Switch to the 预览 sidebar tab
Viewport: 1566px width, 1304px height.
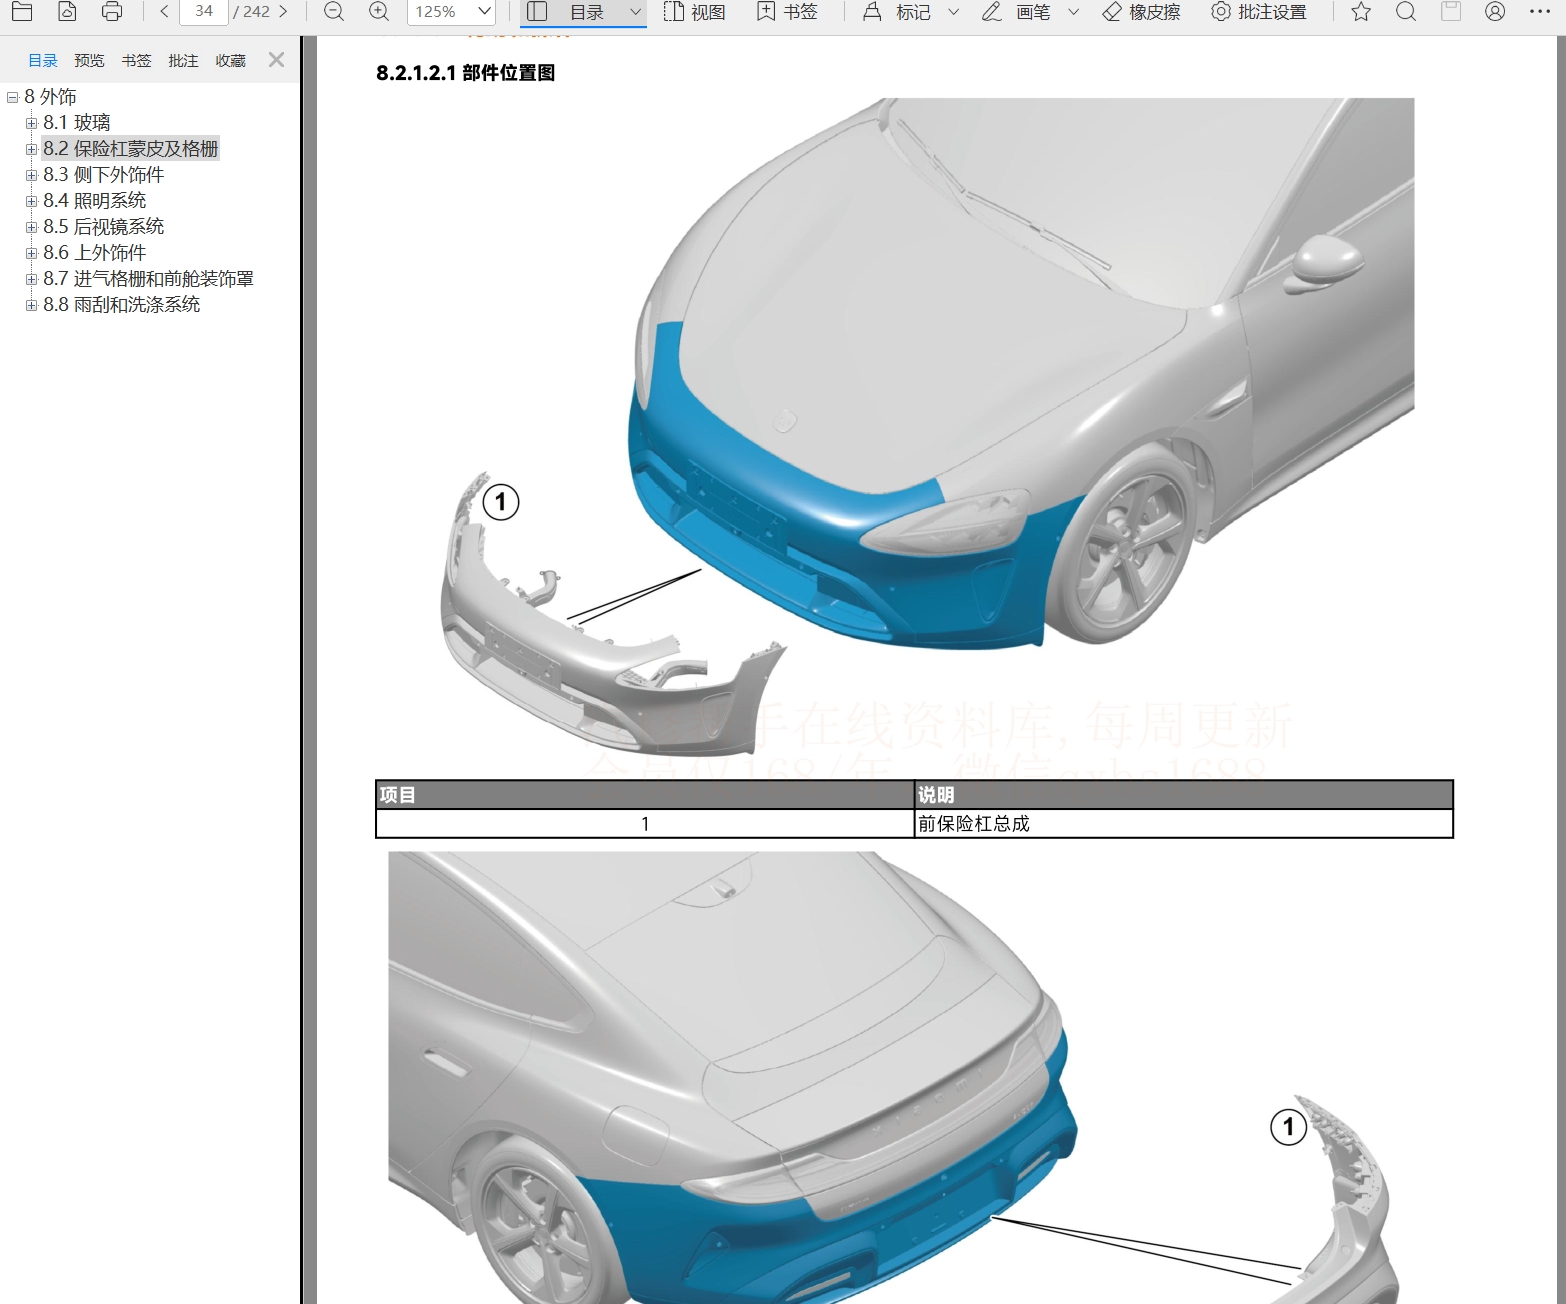click(x=89, y=61)
